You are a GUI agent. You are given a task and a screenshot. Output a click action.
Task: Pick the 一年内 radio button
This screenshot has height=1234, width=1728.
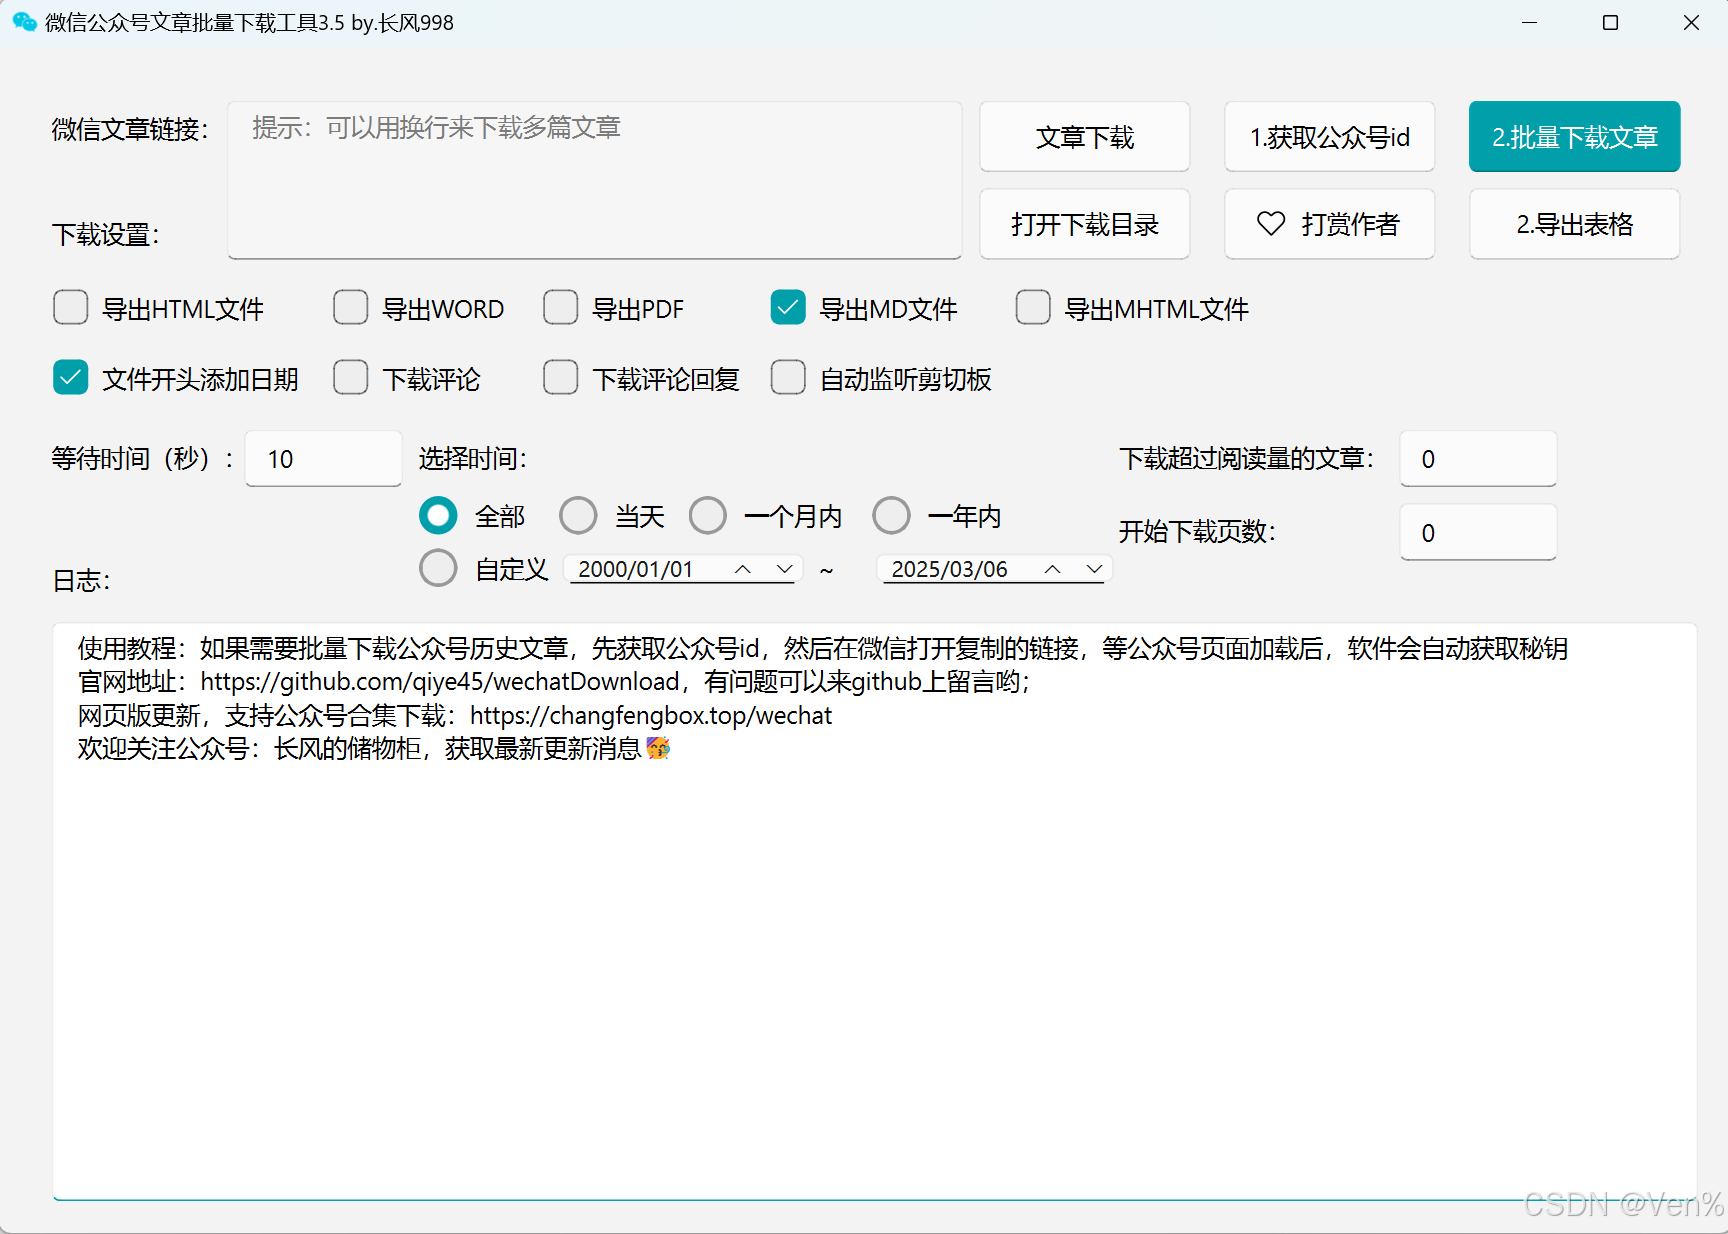(x=891, y=516)
